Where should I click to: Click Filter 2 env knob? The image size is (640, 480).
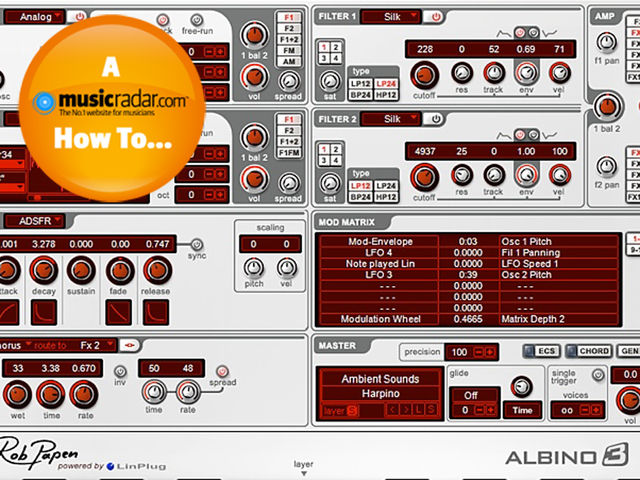pyautogui.click(x=527, y=175)
